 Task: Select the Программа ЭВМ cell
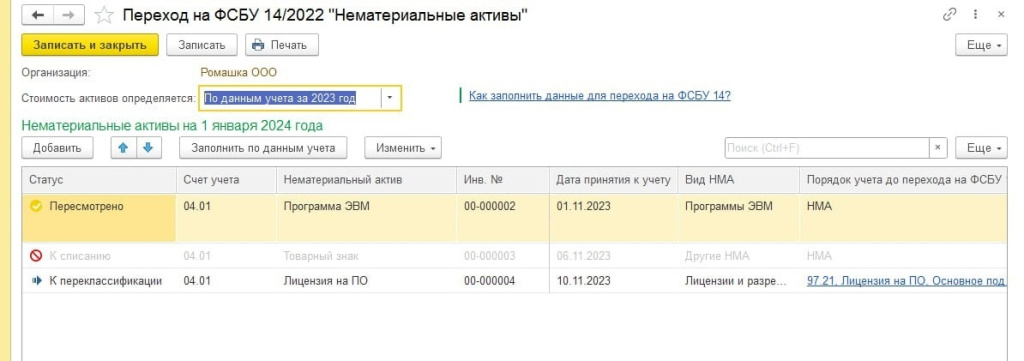[366, 217]
